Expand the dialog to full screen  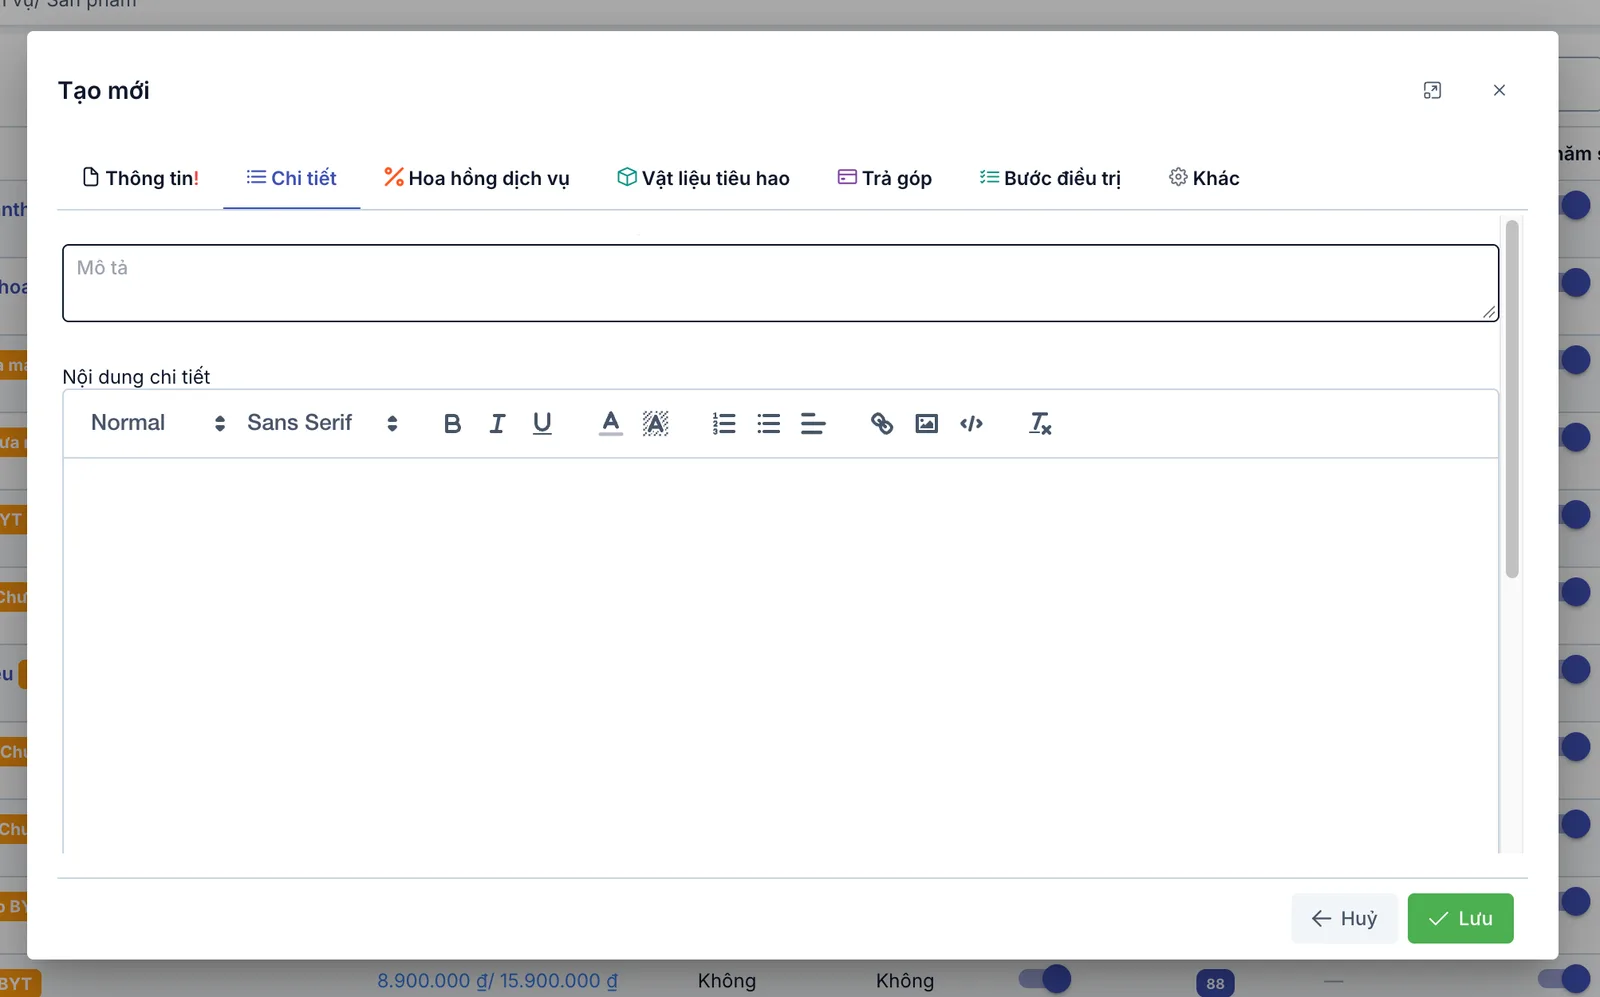(1432, 91)
